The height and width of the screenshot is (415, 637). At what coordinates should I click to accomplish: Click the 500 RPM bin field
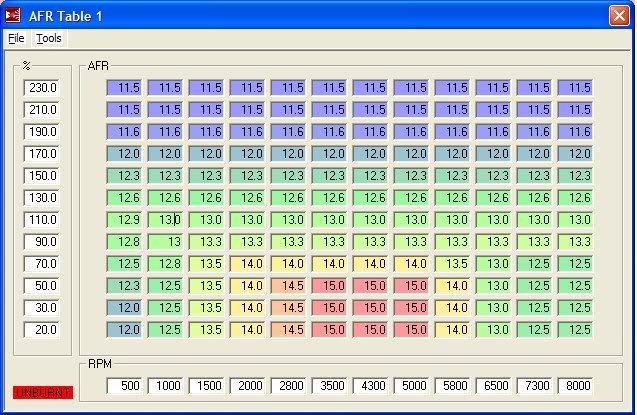124,385
